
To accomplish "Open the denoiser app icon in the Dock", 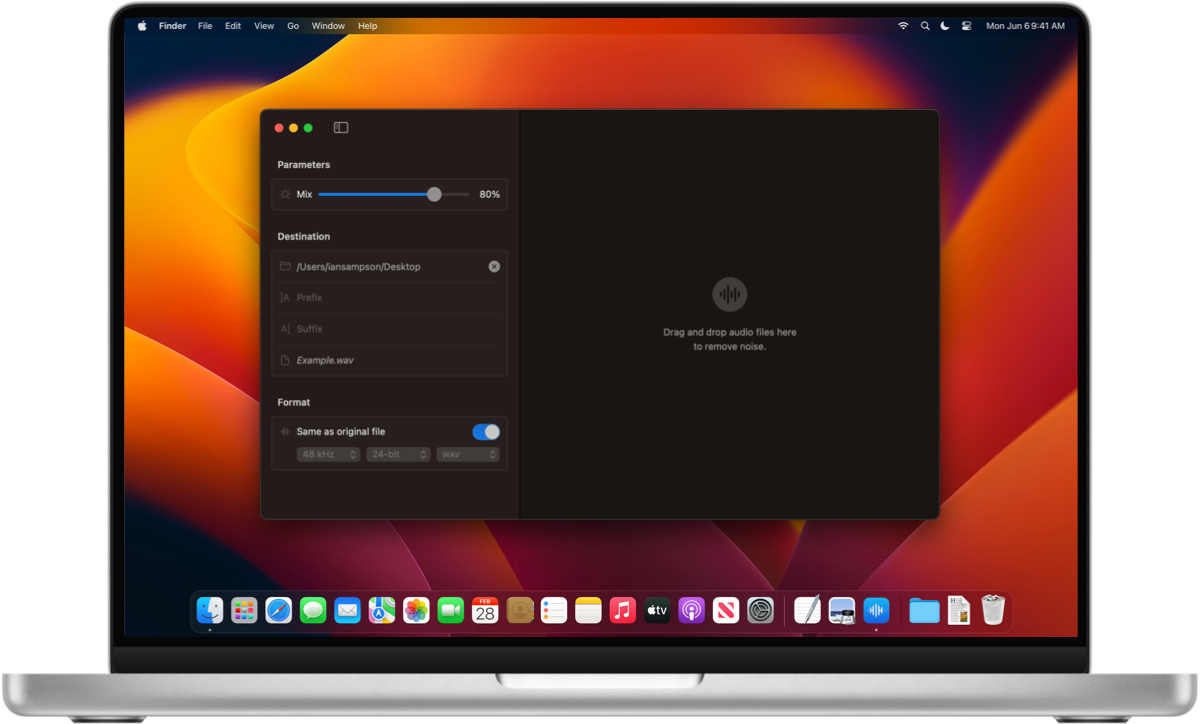I will coord(876,610).
